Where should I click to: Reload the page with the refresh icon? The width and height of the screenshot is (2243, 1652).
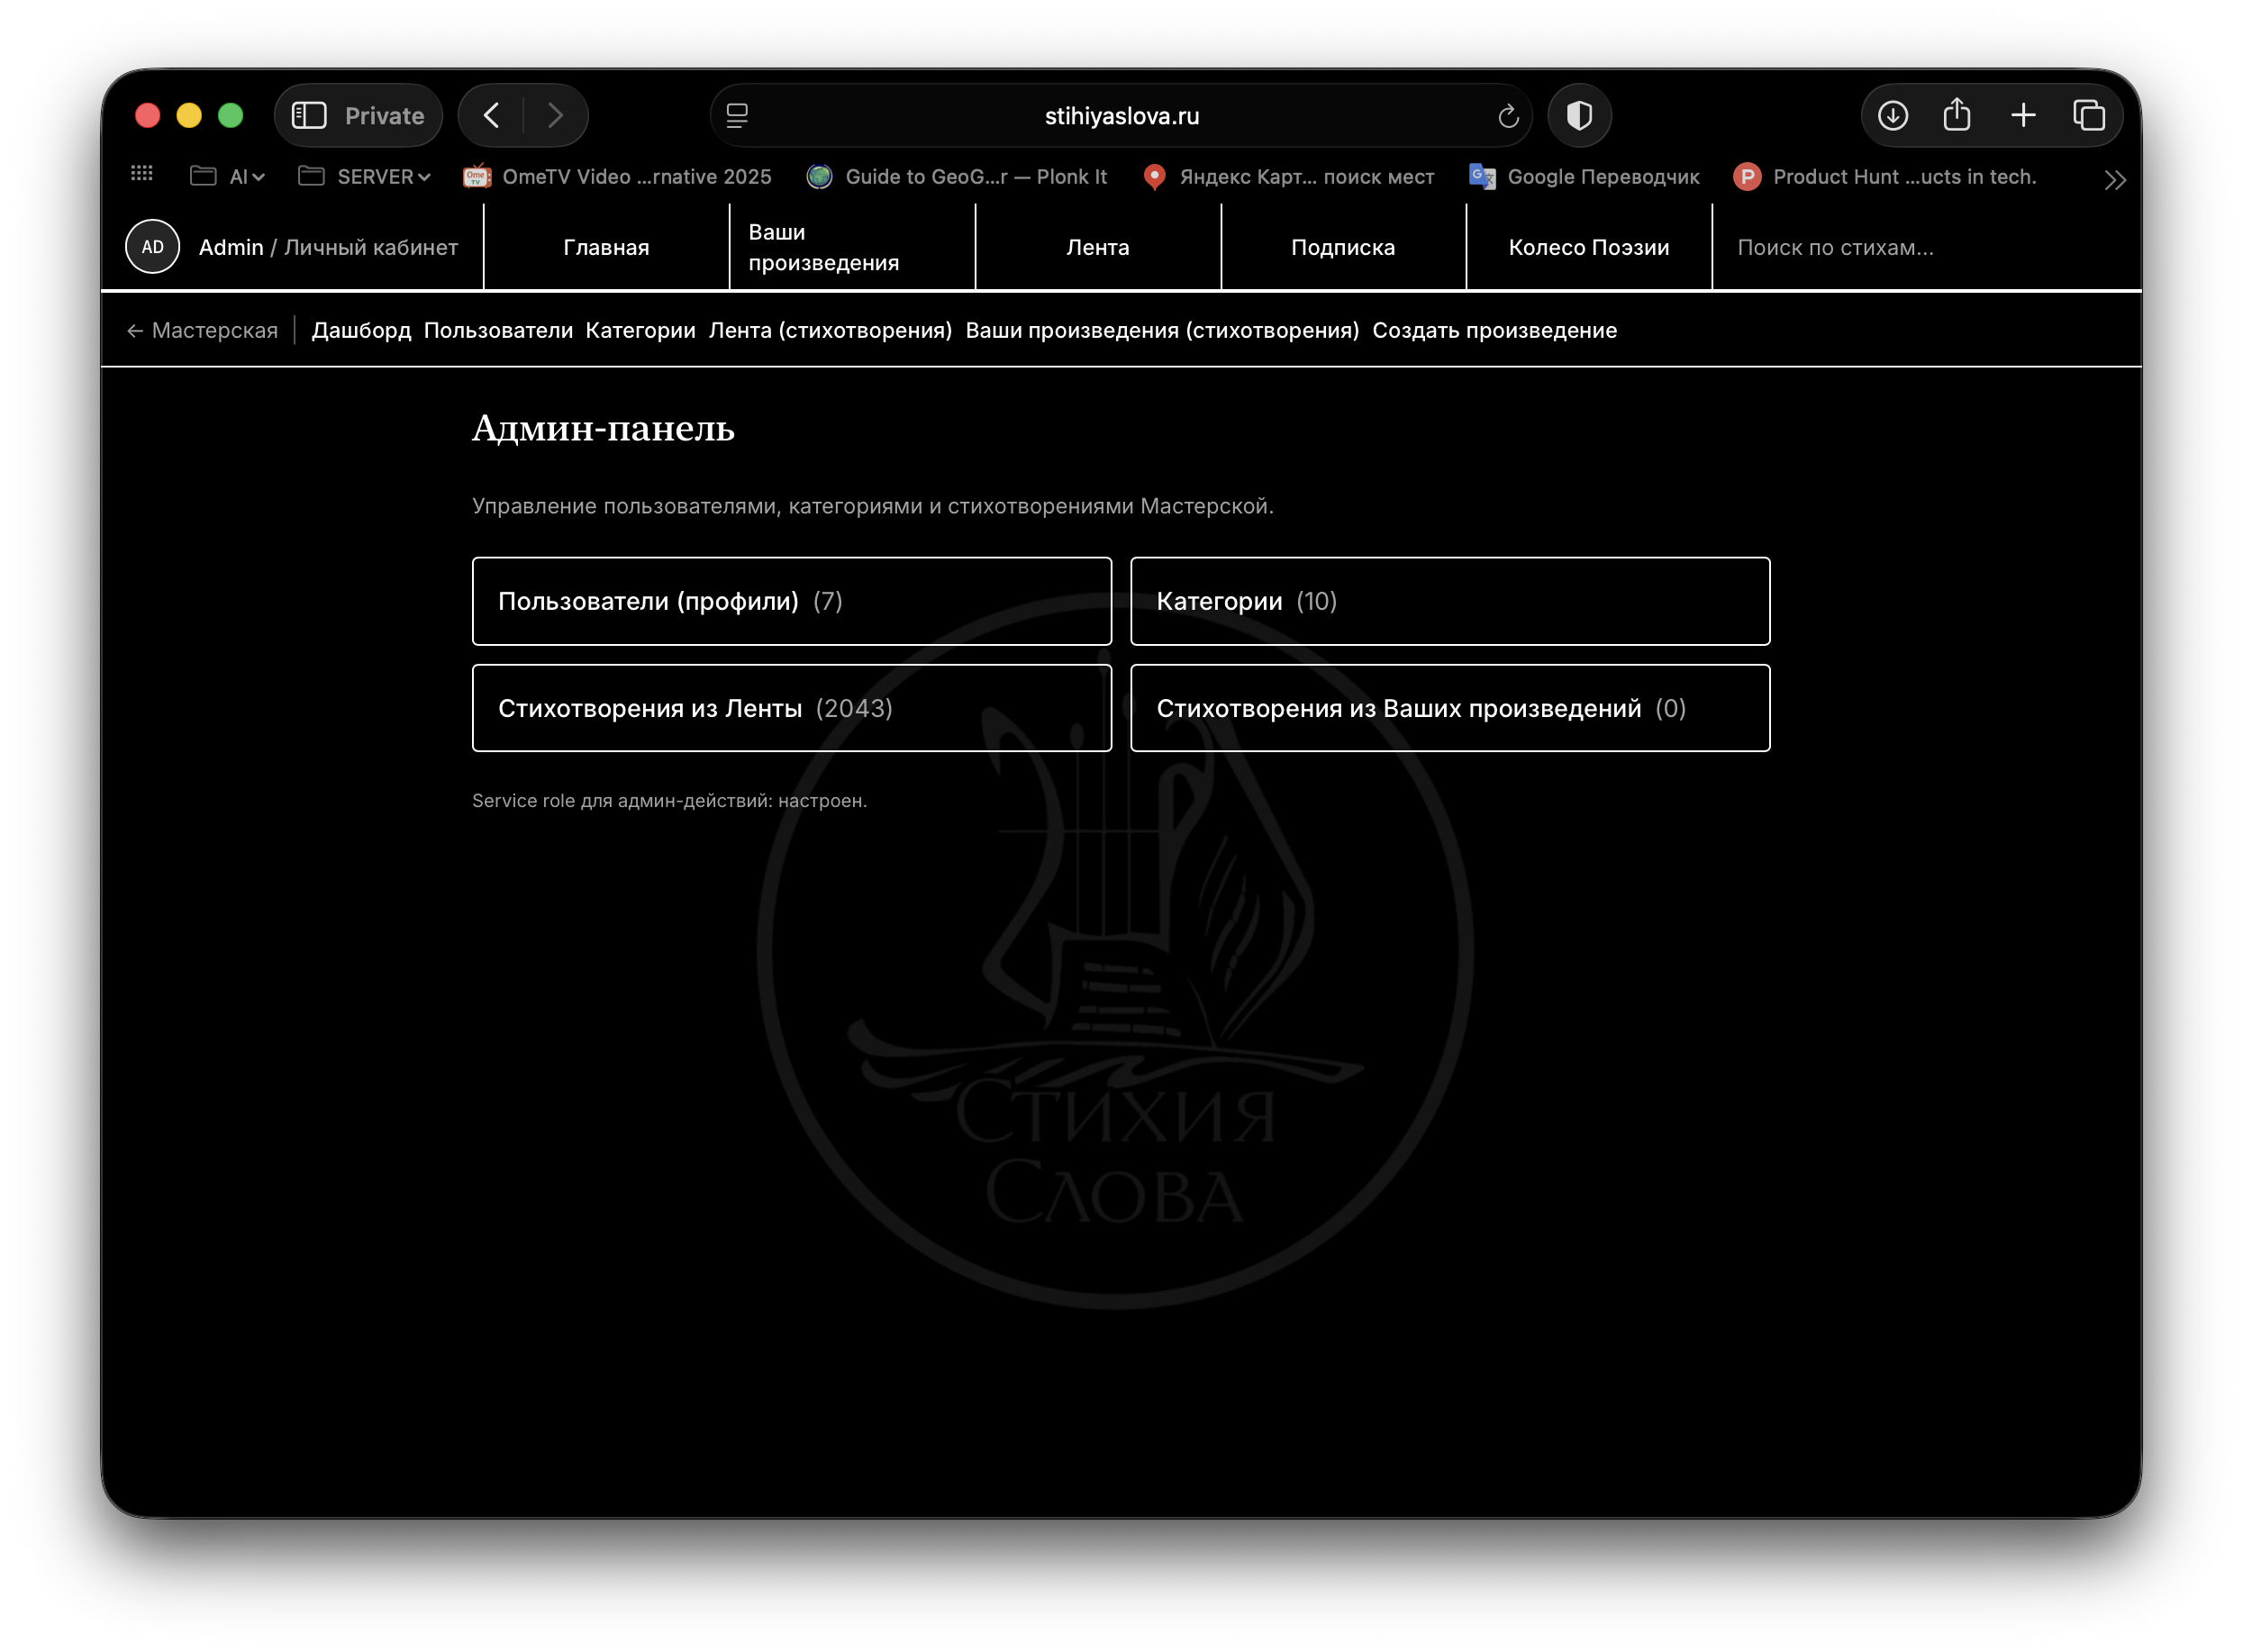coord(1508,115)
